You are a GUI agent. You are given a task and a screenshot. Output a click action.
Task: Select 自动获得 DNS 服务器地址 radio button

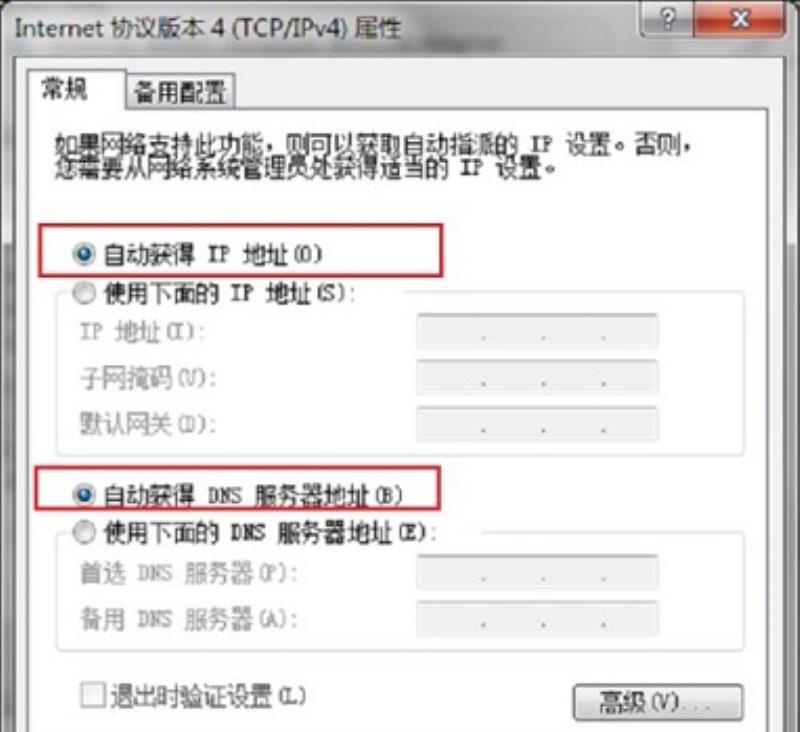(84, 495)
